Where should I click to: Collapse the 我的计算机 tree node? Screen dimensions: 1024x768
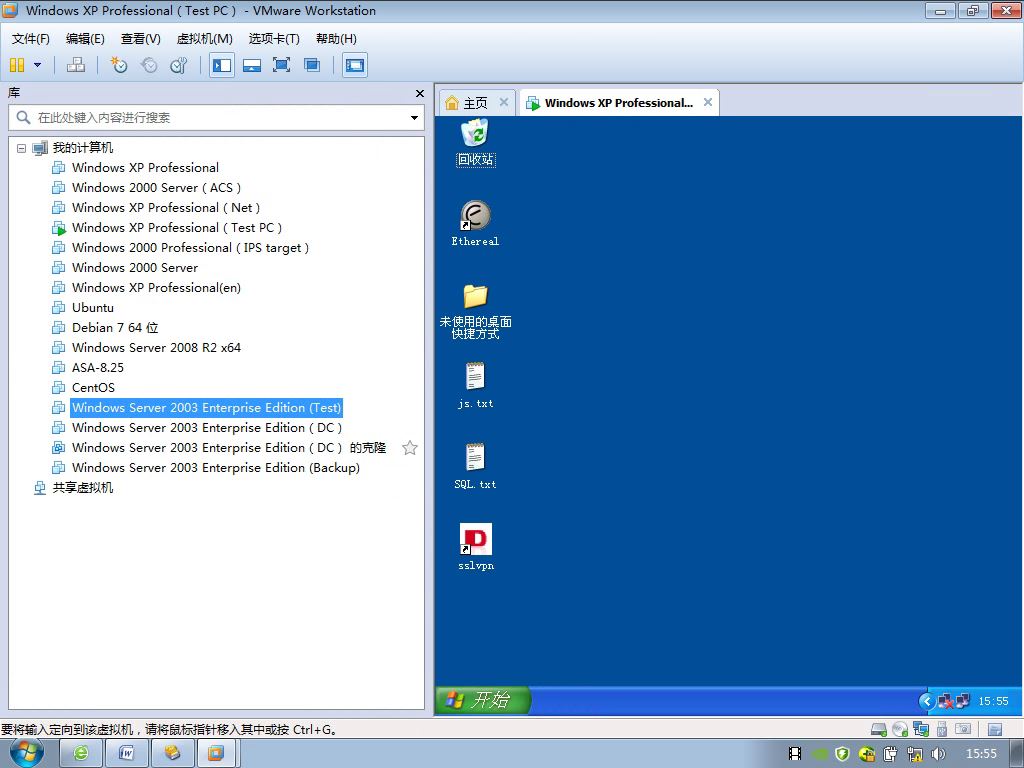[22, 148]
